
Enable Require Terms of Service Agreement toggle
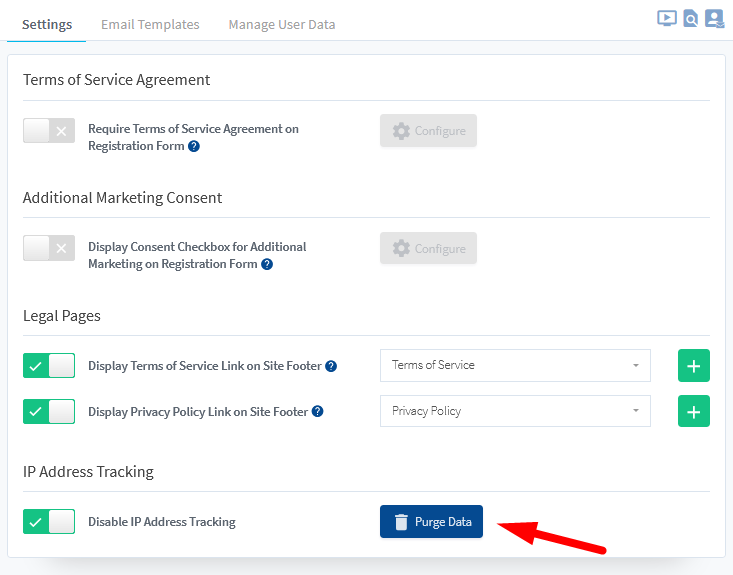coord(49,130)
